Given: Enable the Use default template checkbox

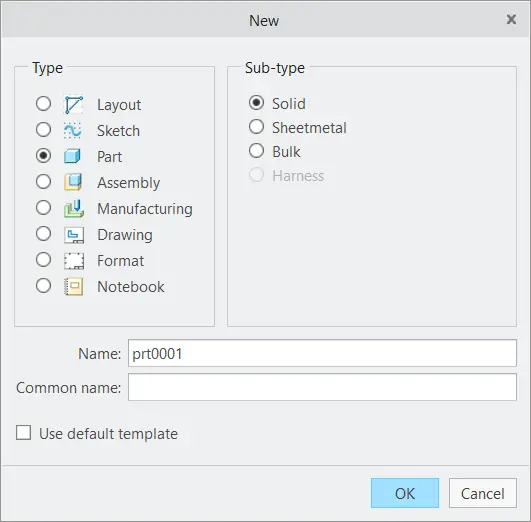Looking at the screenshot, I should (x=23, y=433).
